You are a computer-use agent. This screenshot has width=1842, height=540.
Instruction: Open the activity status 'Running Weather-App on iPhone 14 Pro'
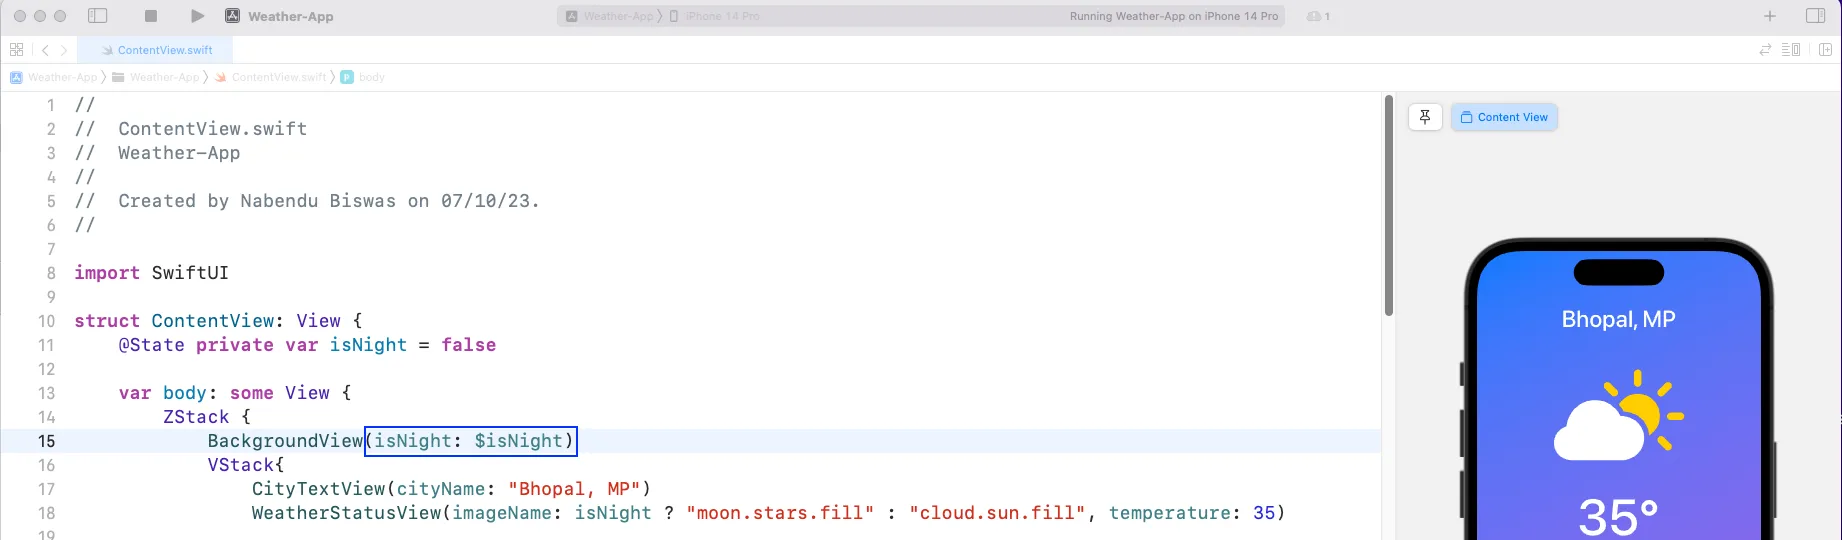[x=1174, y=16]
